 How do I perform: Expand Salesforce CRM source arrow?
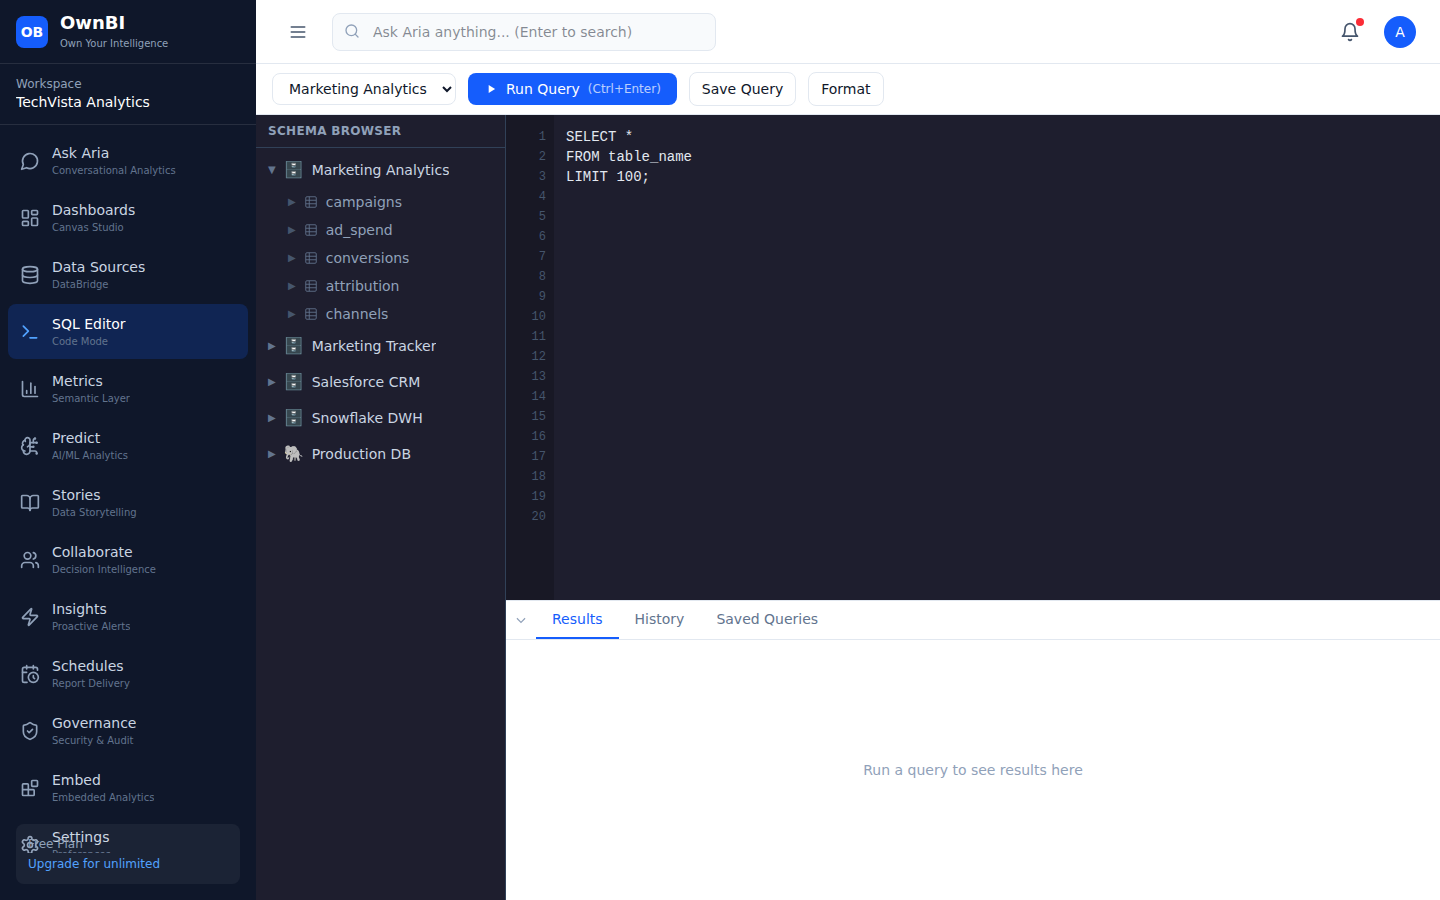click(x=272, y=382)
